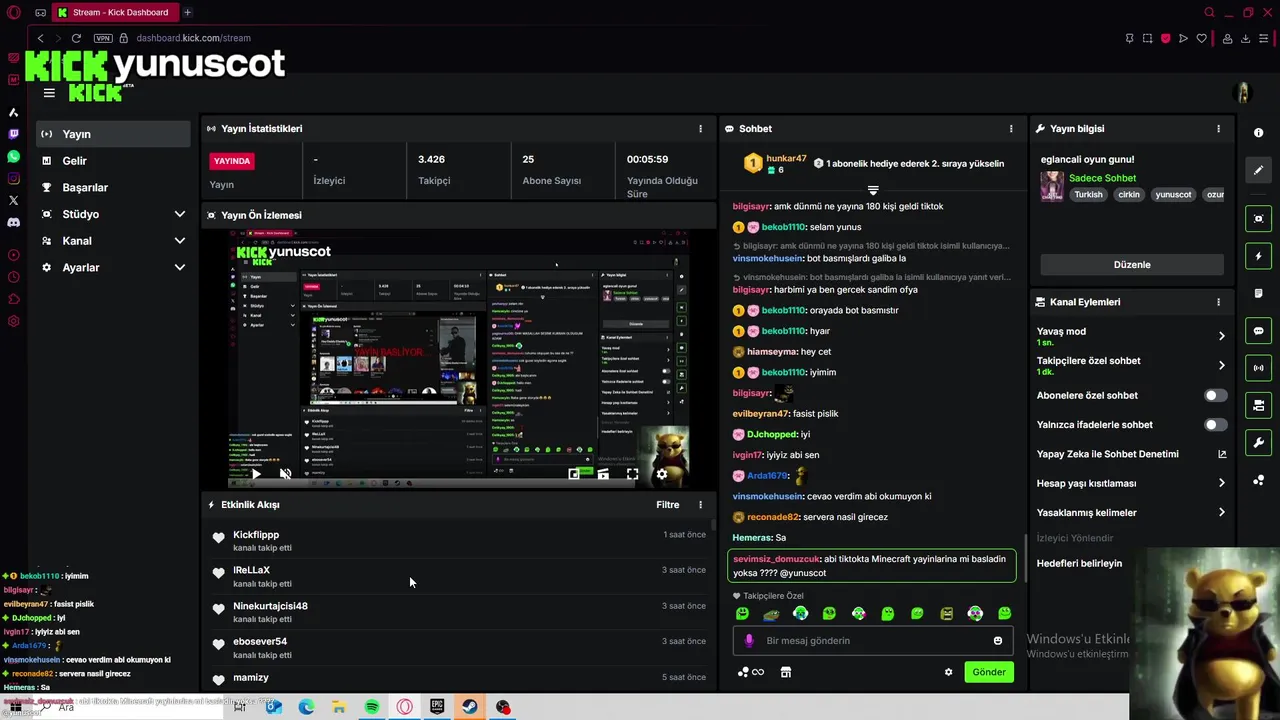Open wrench icon in right toolbar

(x=1258, y=443)
